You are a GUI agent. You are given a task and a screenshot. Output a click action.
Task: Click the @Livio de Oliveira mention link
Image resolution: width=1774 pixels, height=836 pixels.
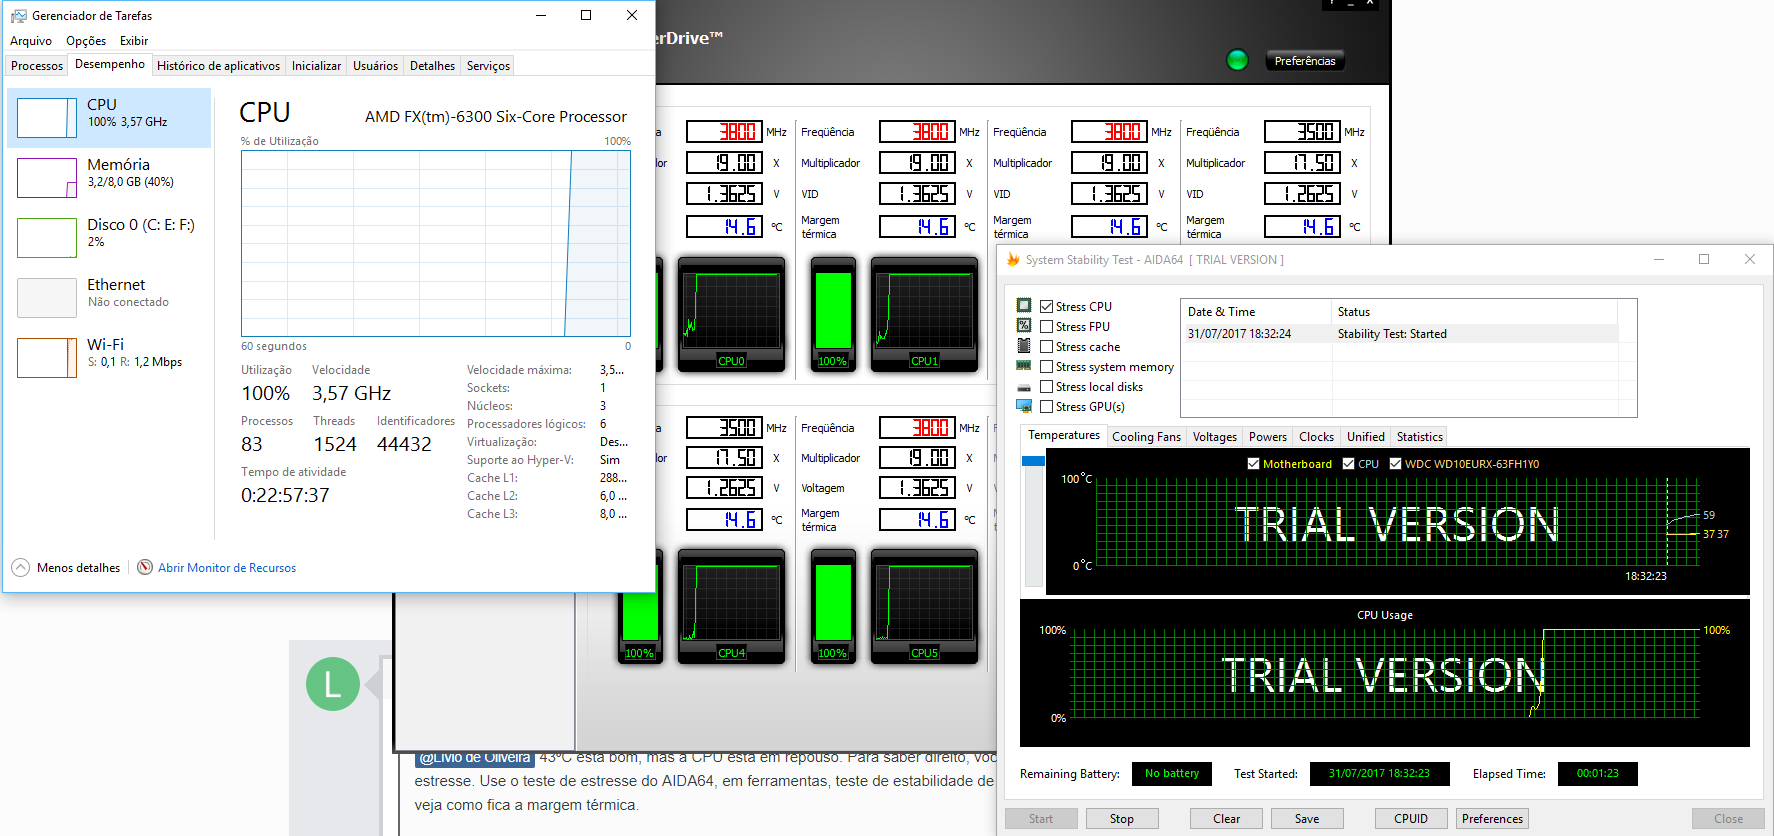pyautogui.click(x=475, y=758)
